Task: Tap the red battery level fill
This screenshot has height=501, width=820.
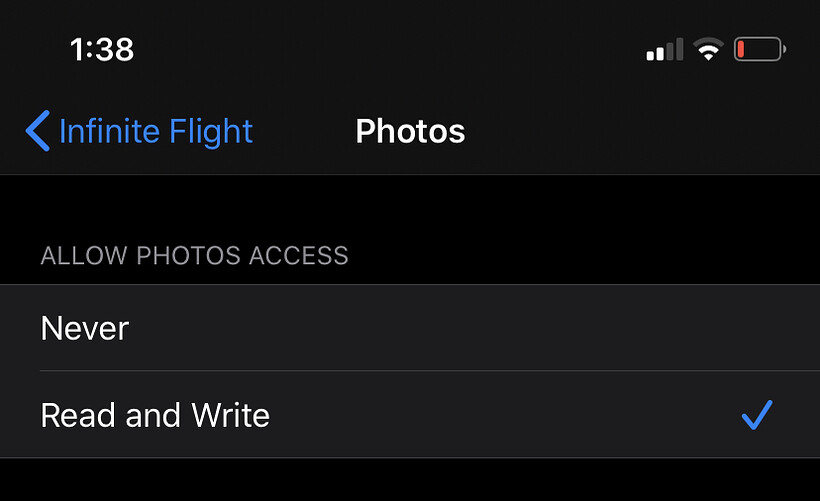Action: (x=742, y=49)
